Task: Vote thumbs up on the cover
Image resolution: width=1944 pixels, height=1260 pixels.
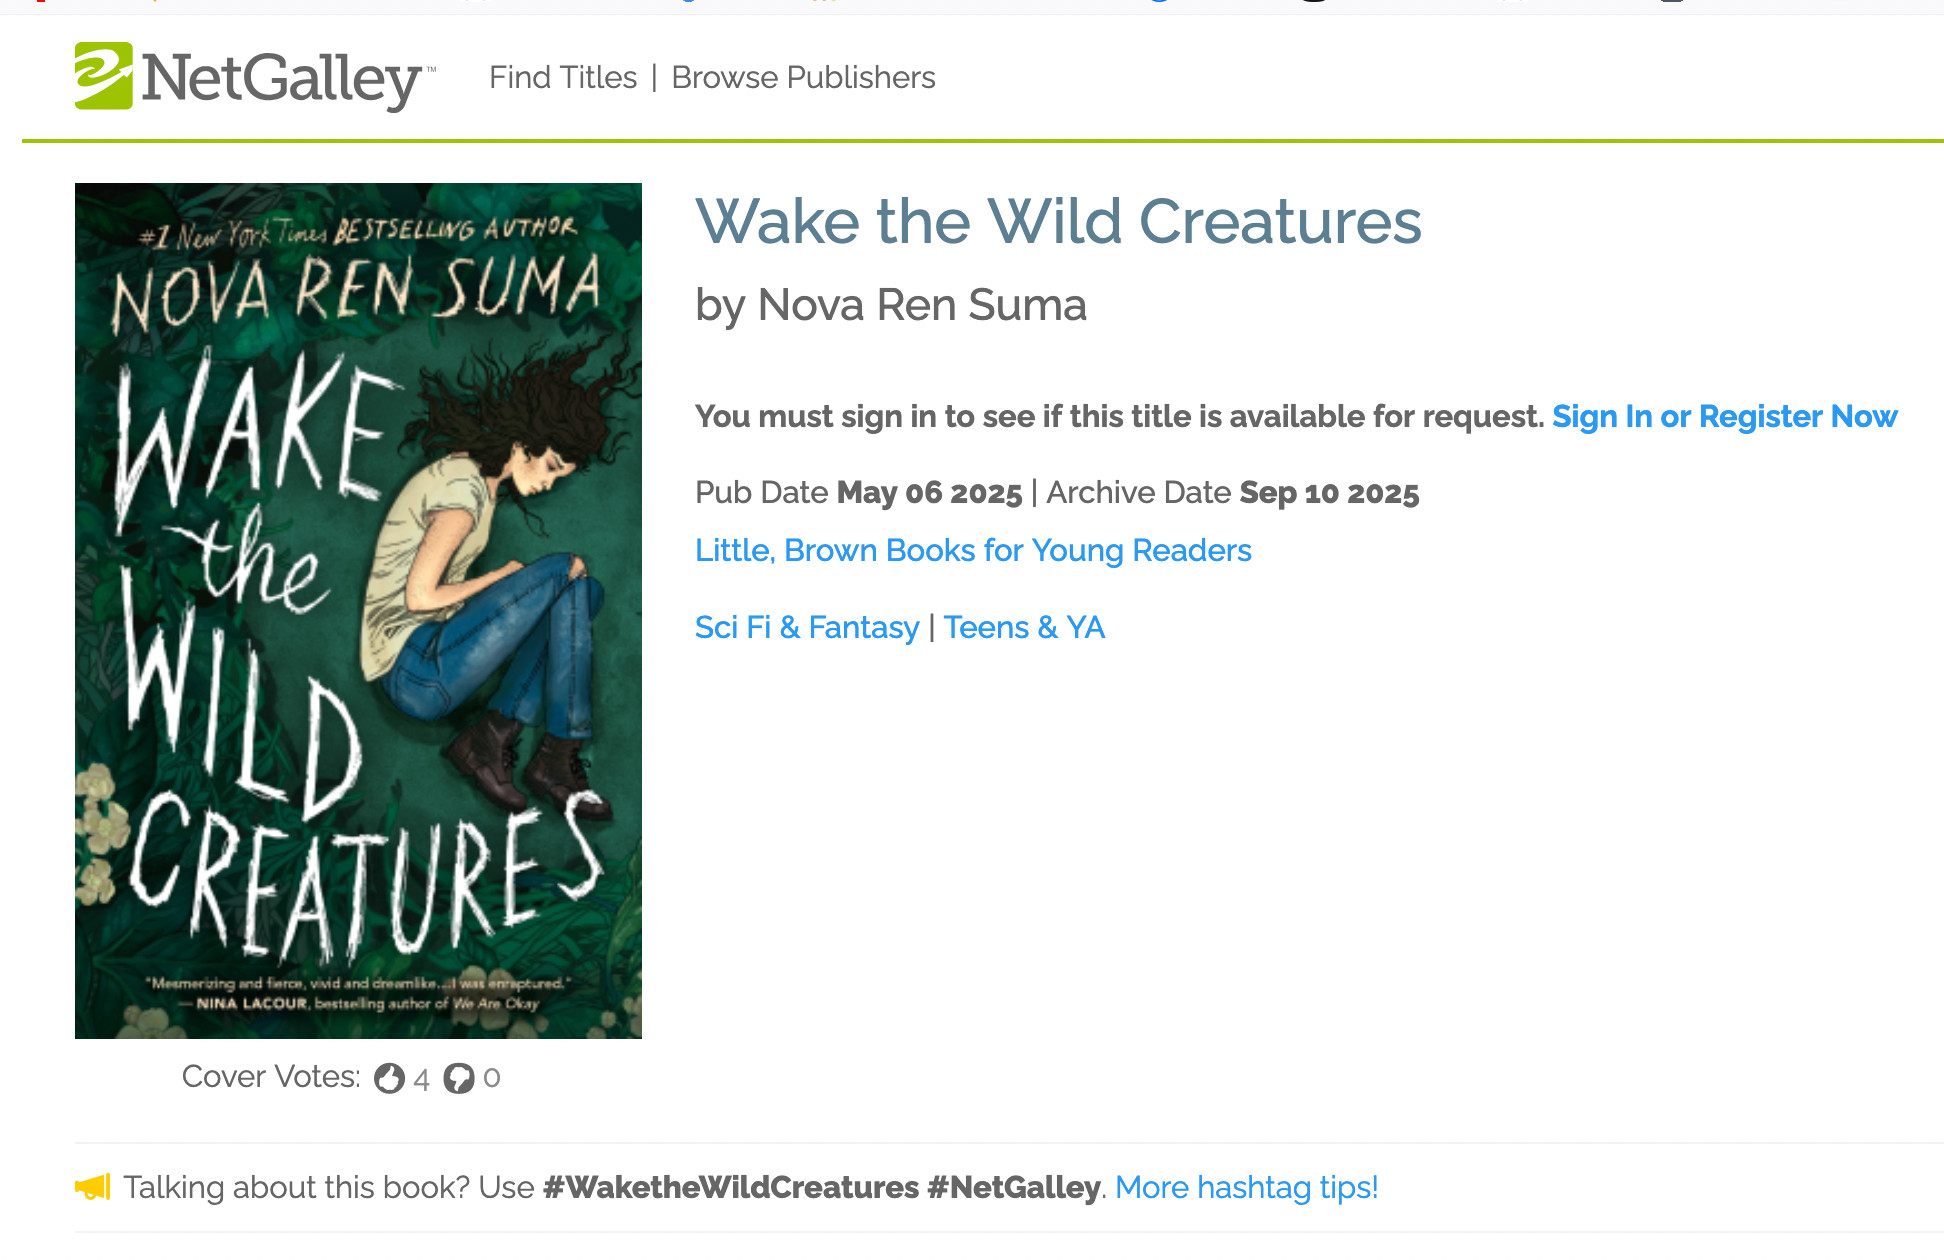Action: click(x=389, y=1078)
